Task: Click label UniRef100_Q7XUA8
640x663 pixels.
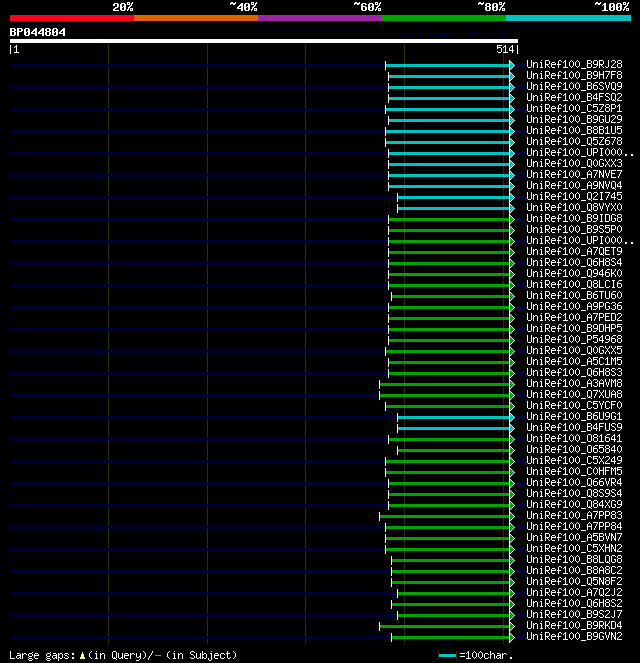Action: click(574, 394)
